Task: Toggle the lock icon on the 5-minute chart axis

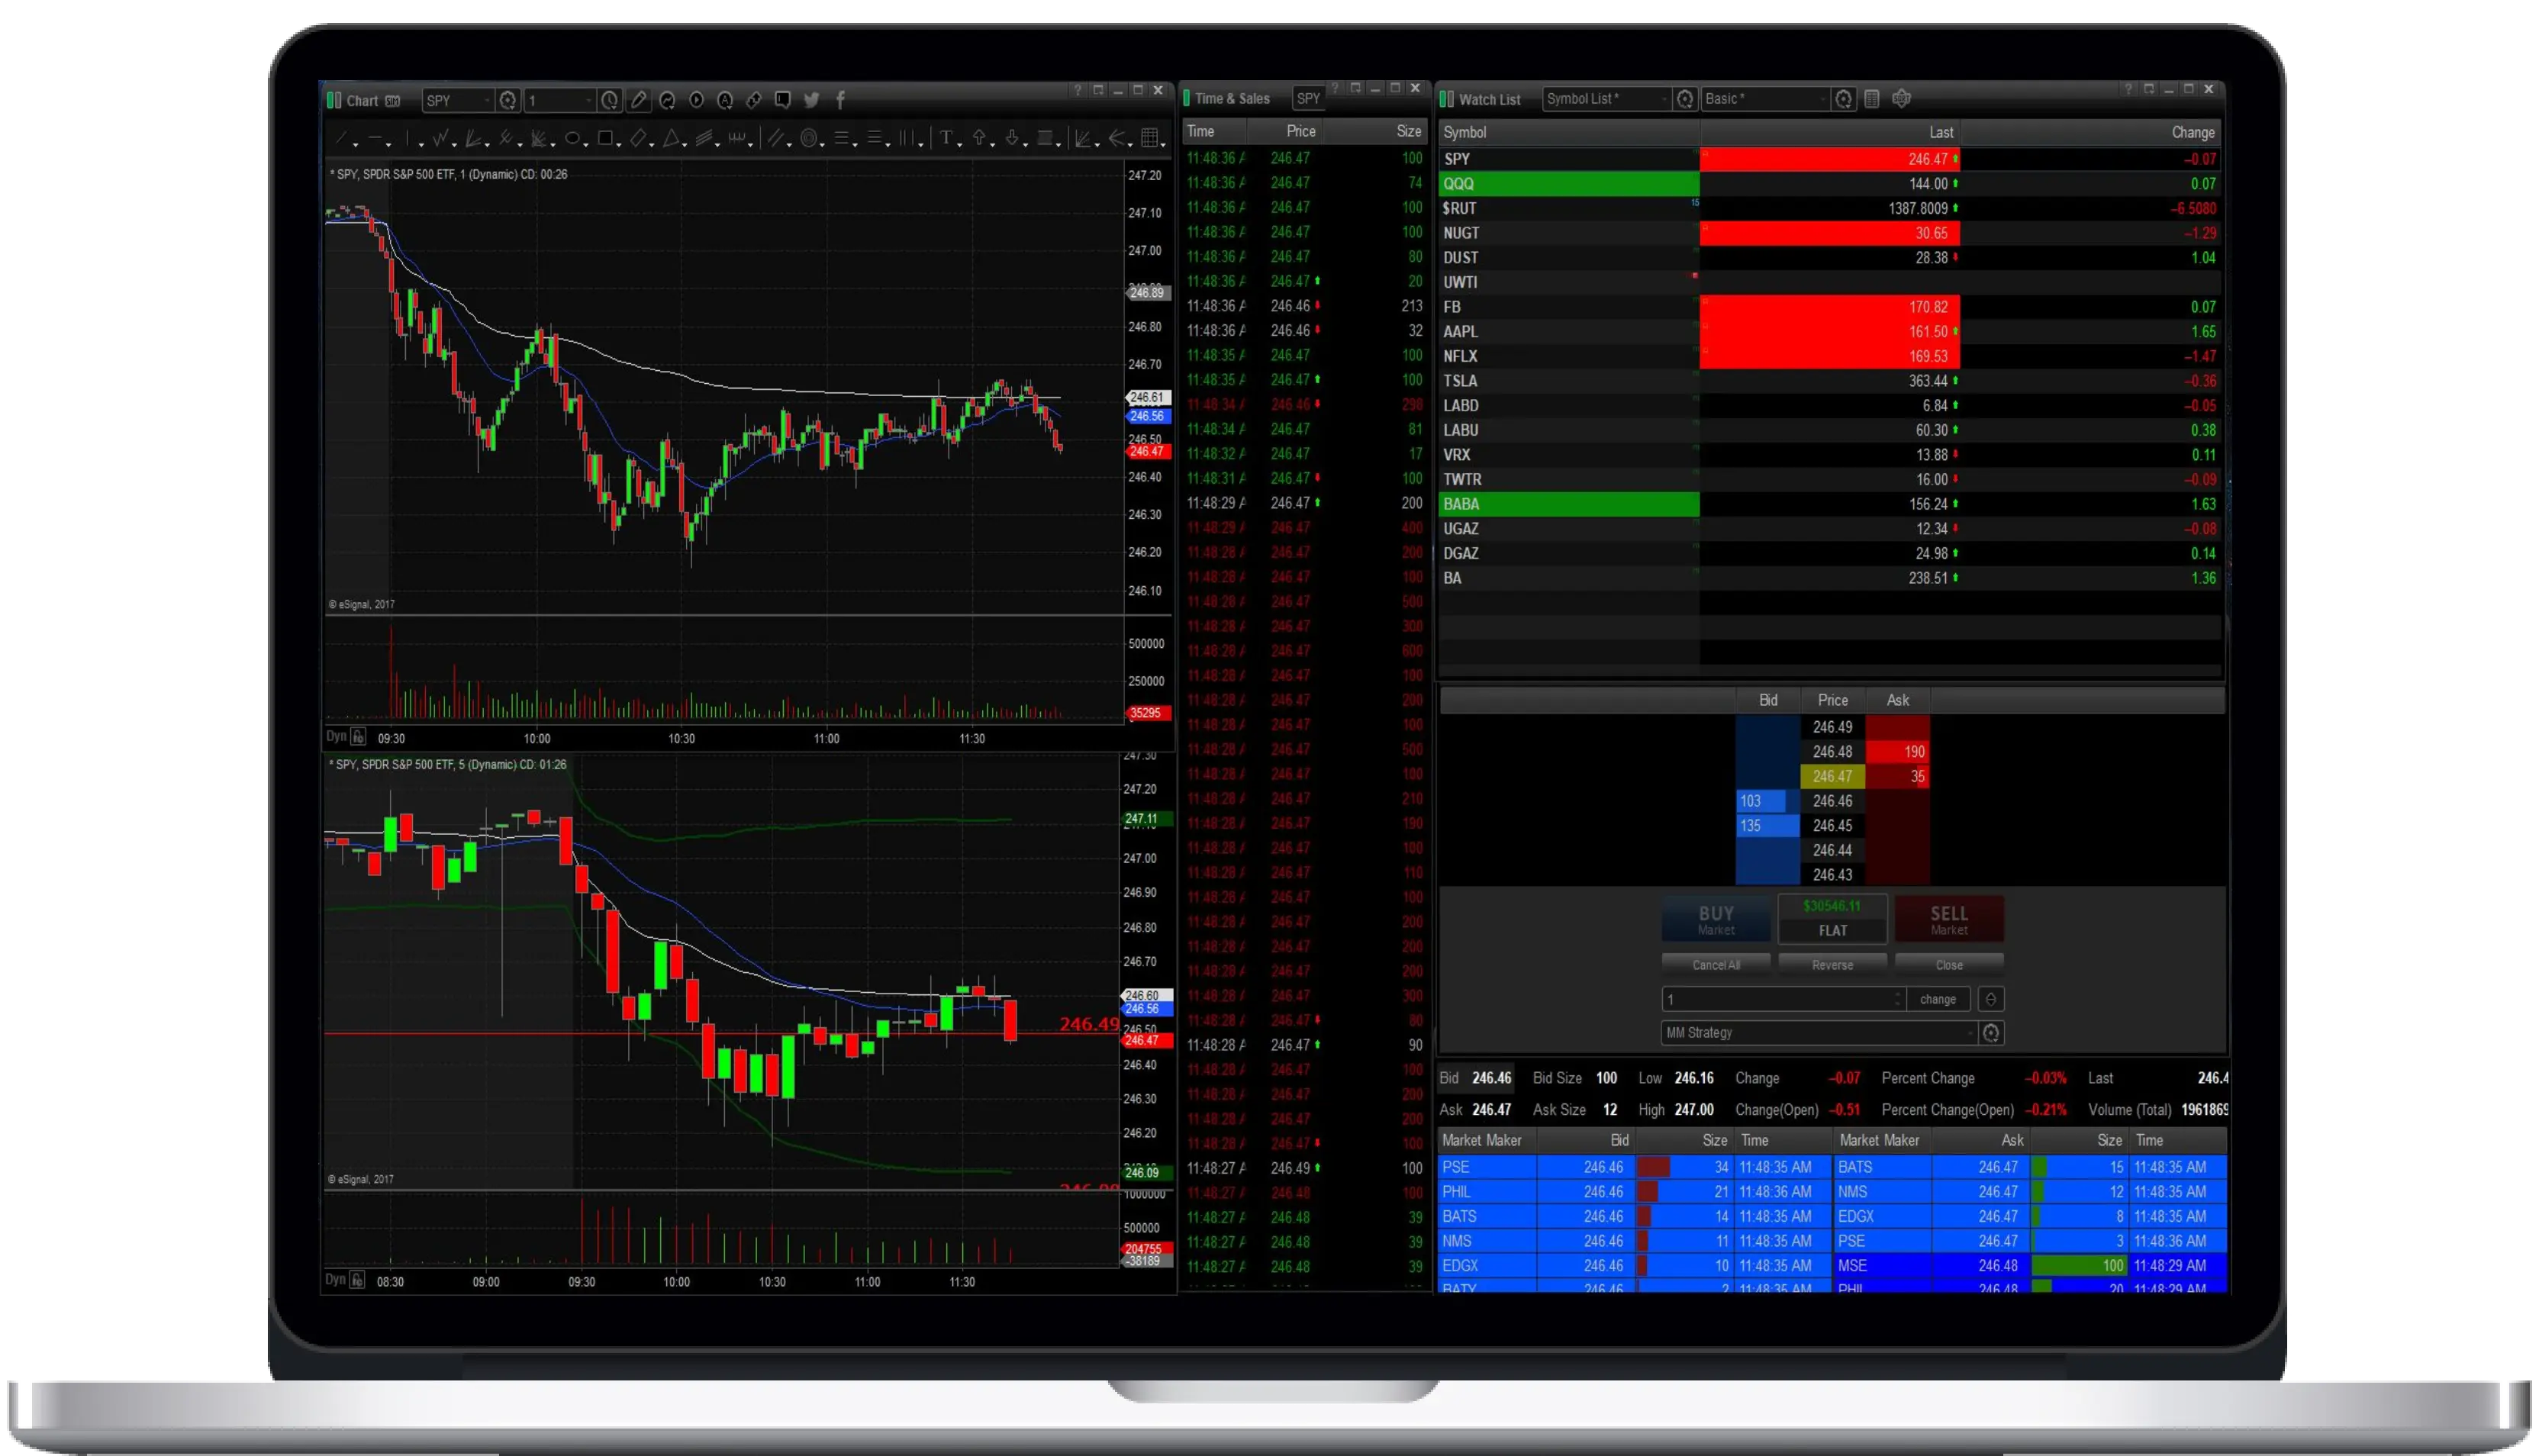Action: pyautogui.click(x=357, y=1280)
